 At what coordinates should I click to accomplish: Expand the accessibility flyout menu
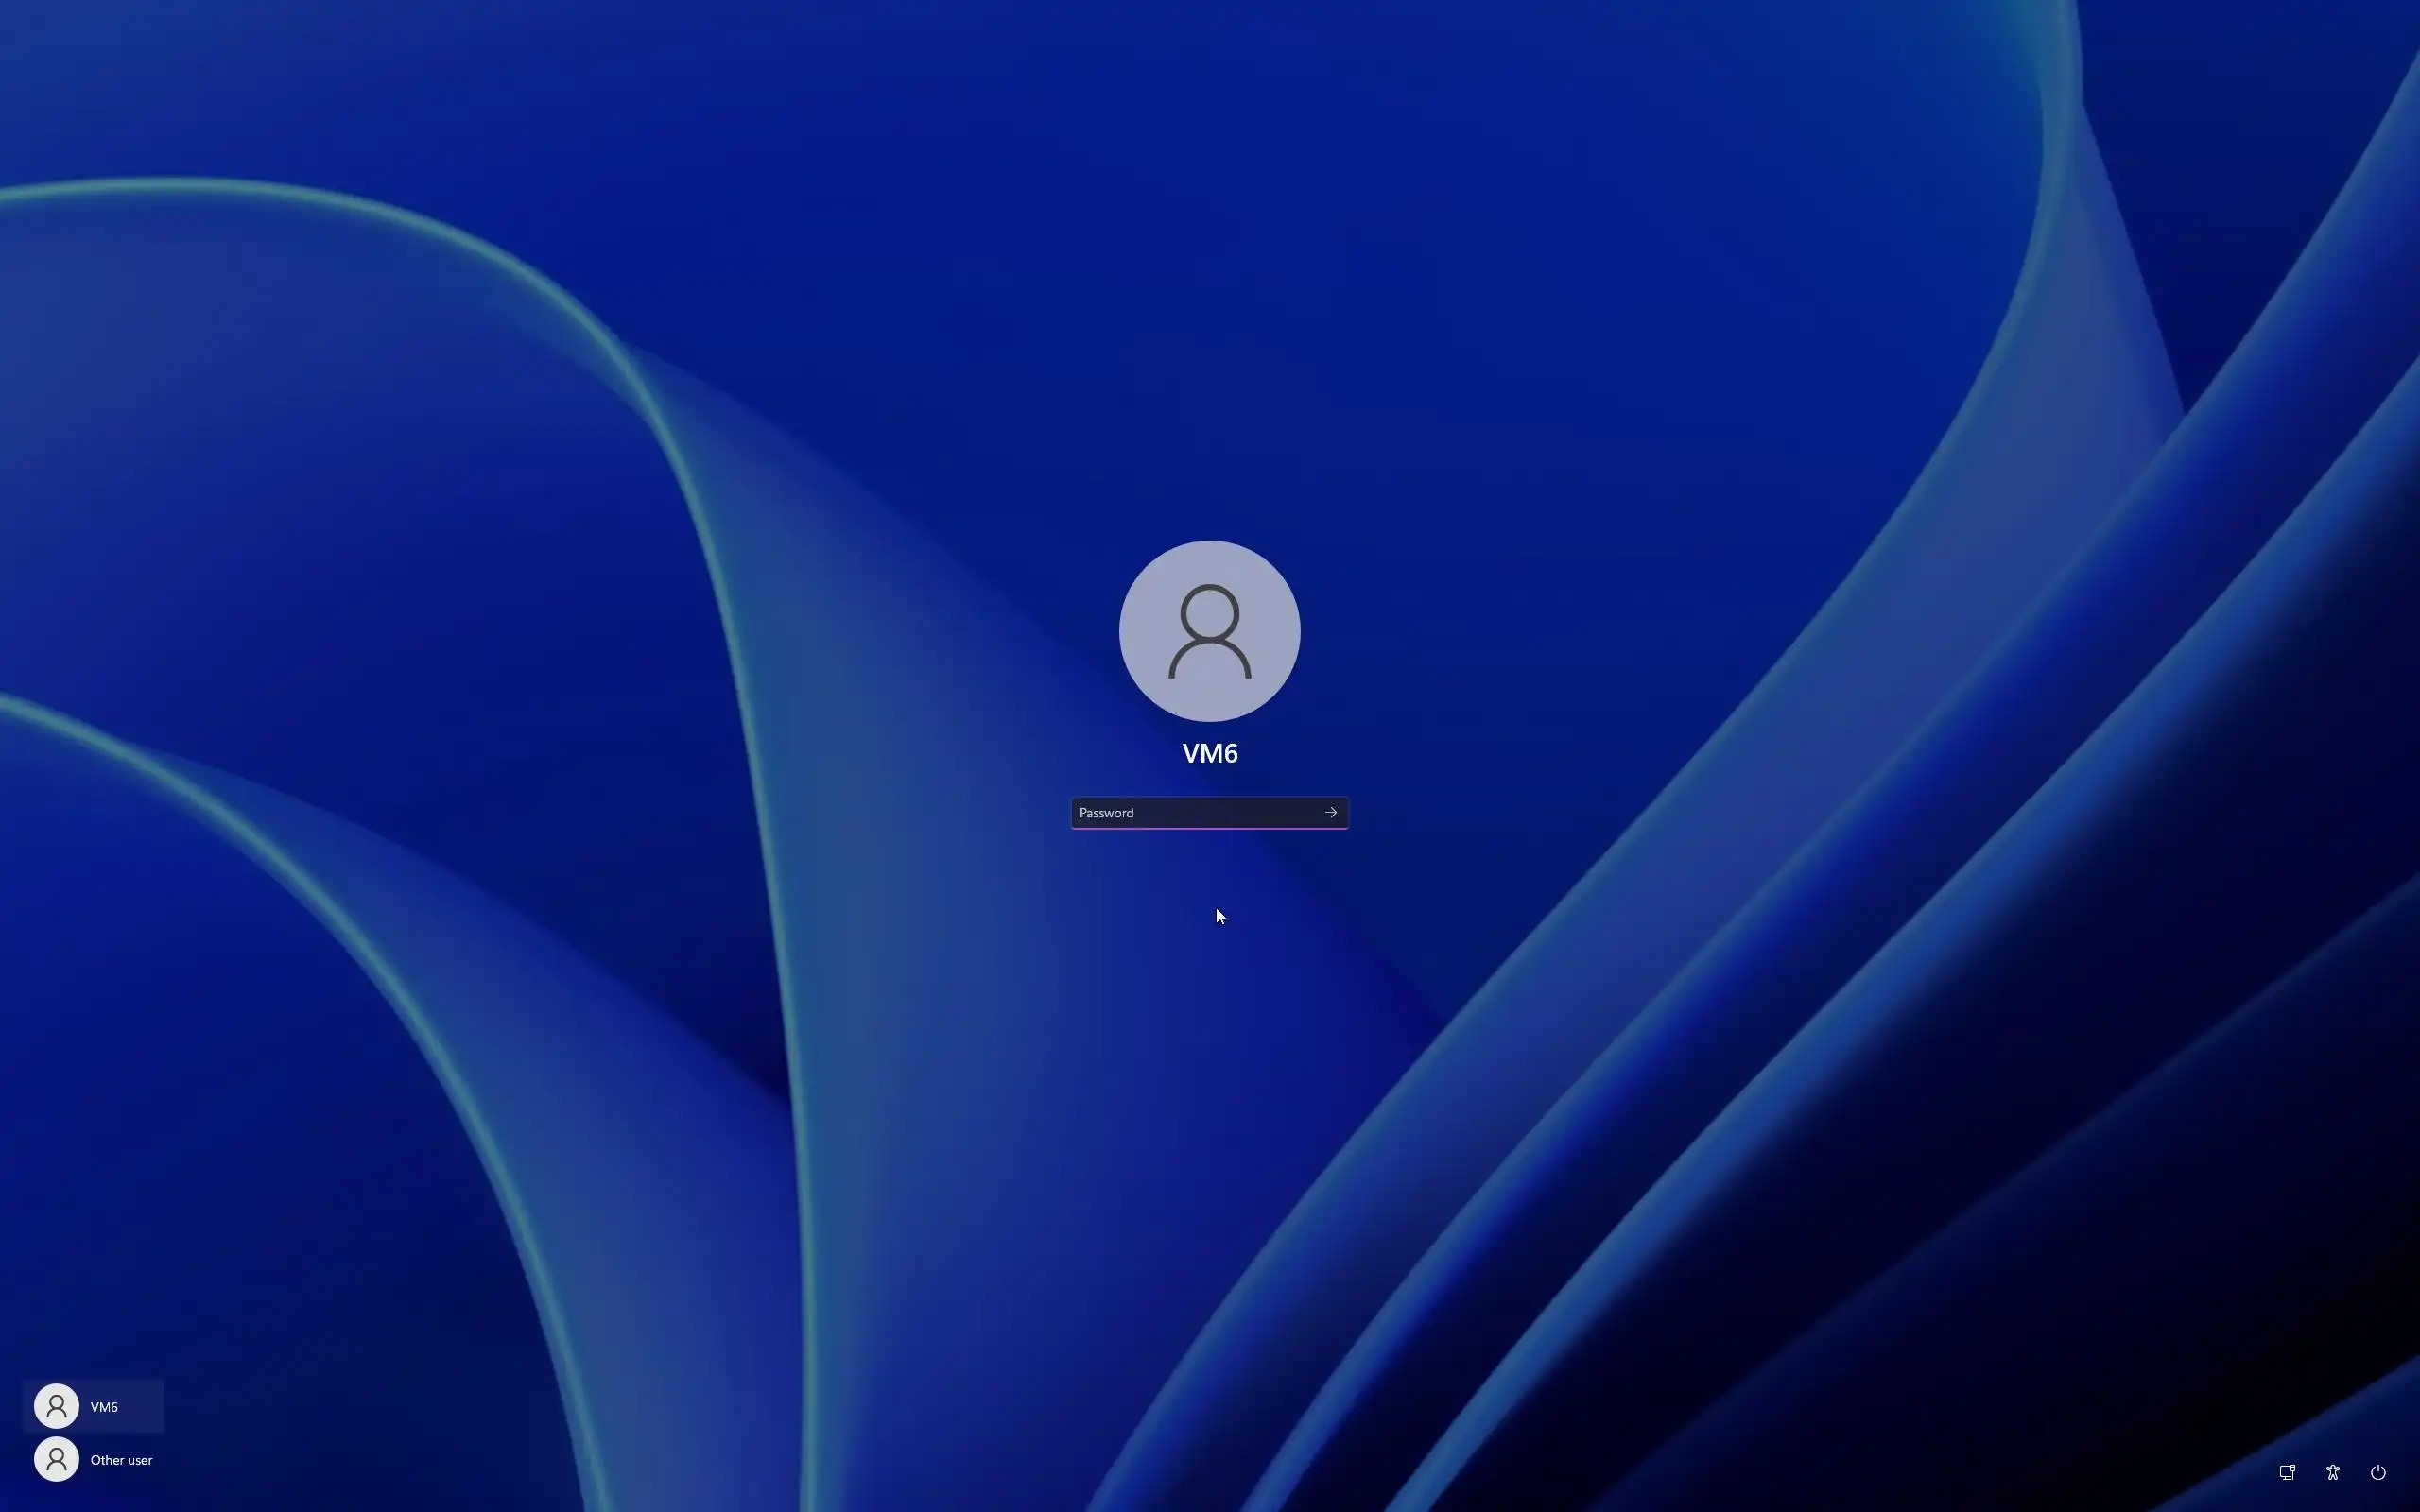coord(2332,1472)
